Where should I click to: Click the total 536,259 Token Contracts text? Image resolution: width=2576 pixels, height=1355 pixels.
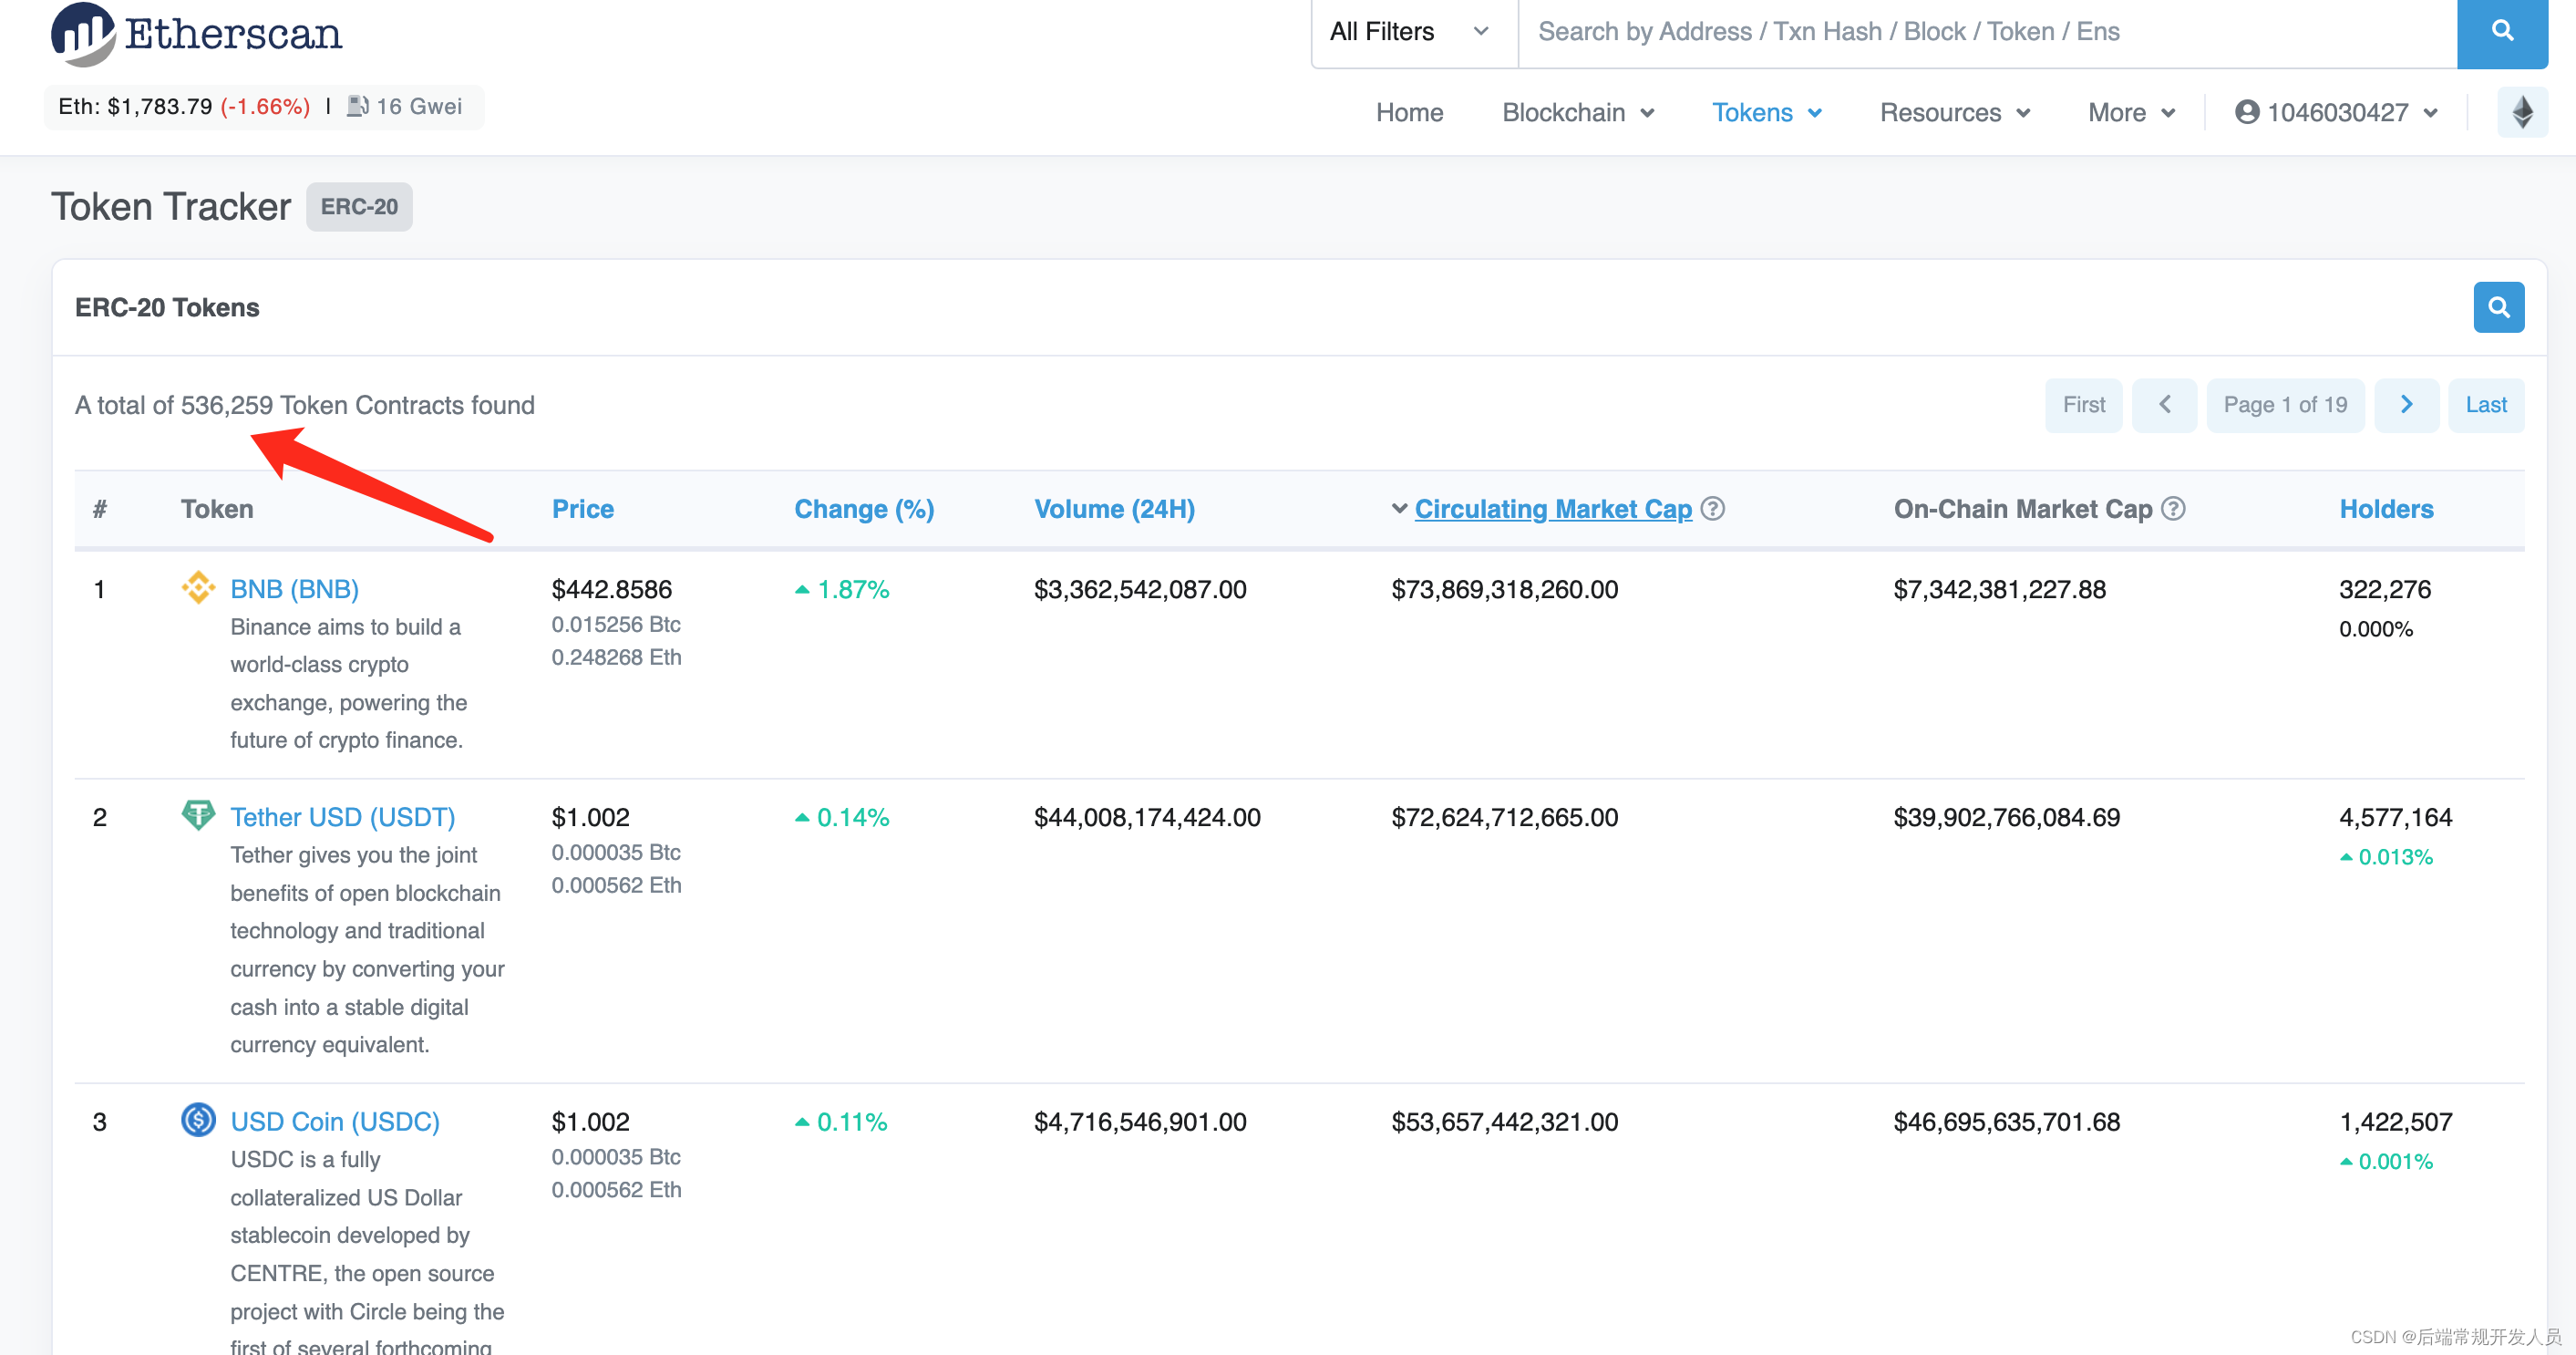point(305,405)
